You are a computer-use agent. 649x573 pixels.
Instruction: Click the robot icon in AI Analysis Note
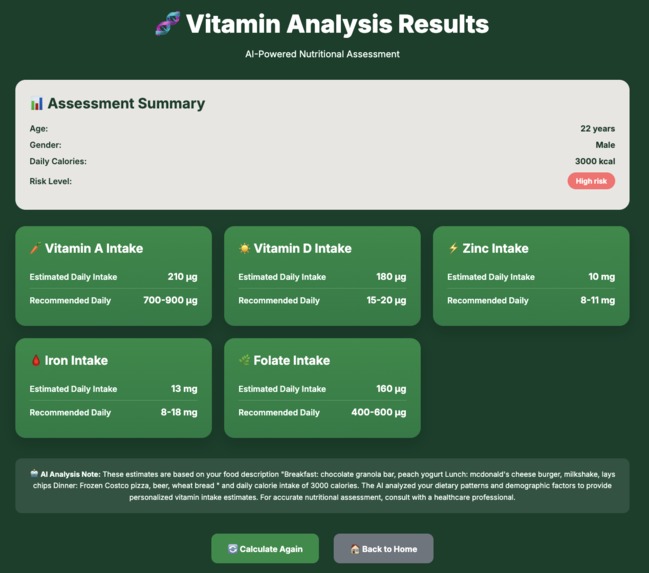point(34,474)
